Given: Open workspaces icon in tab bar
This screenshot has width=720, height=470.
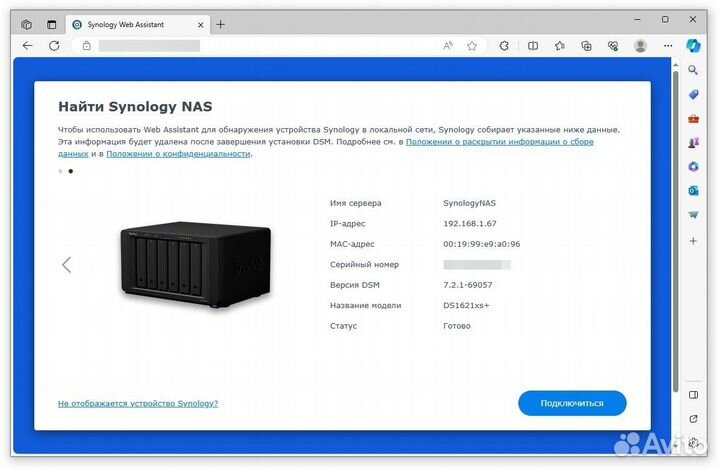Looking at the screenshot, I should click(27, 25).
